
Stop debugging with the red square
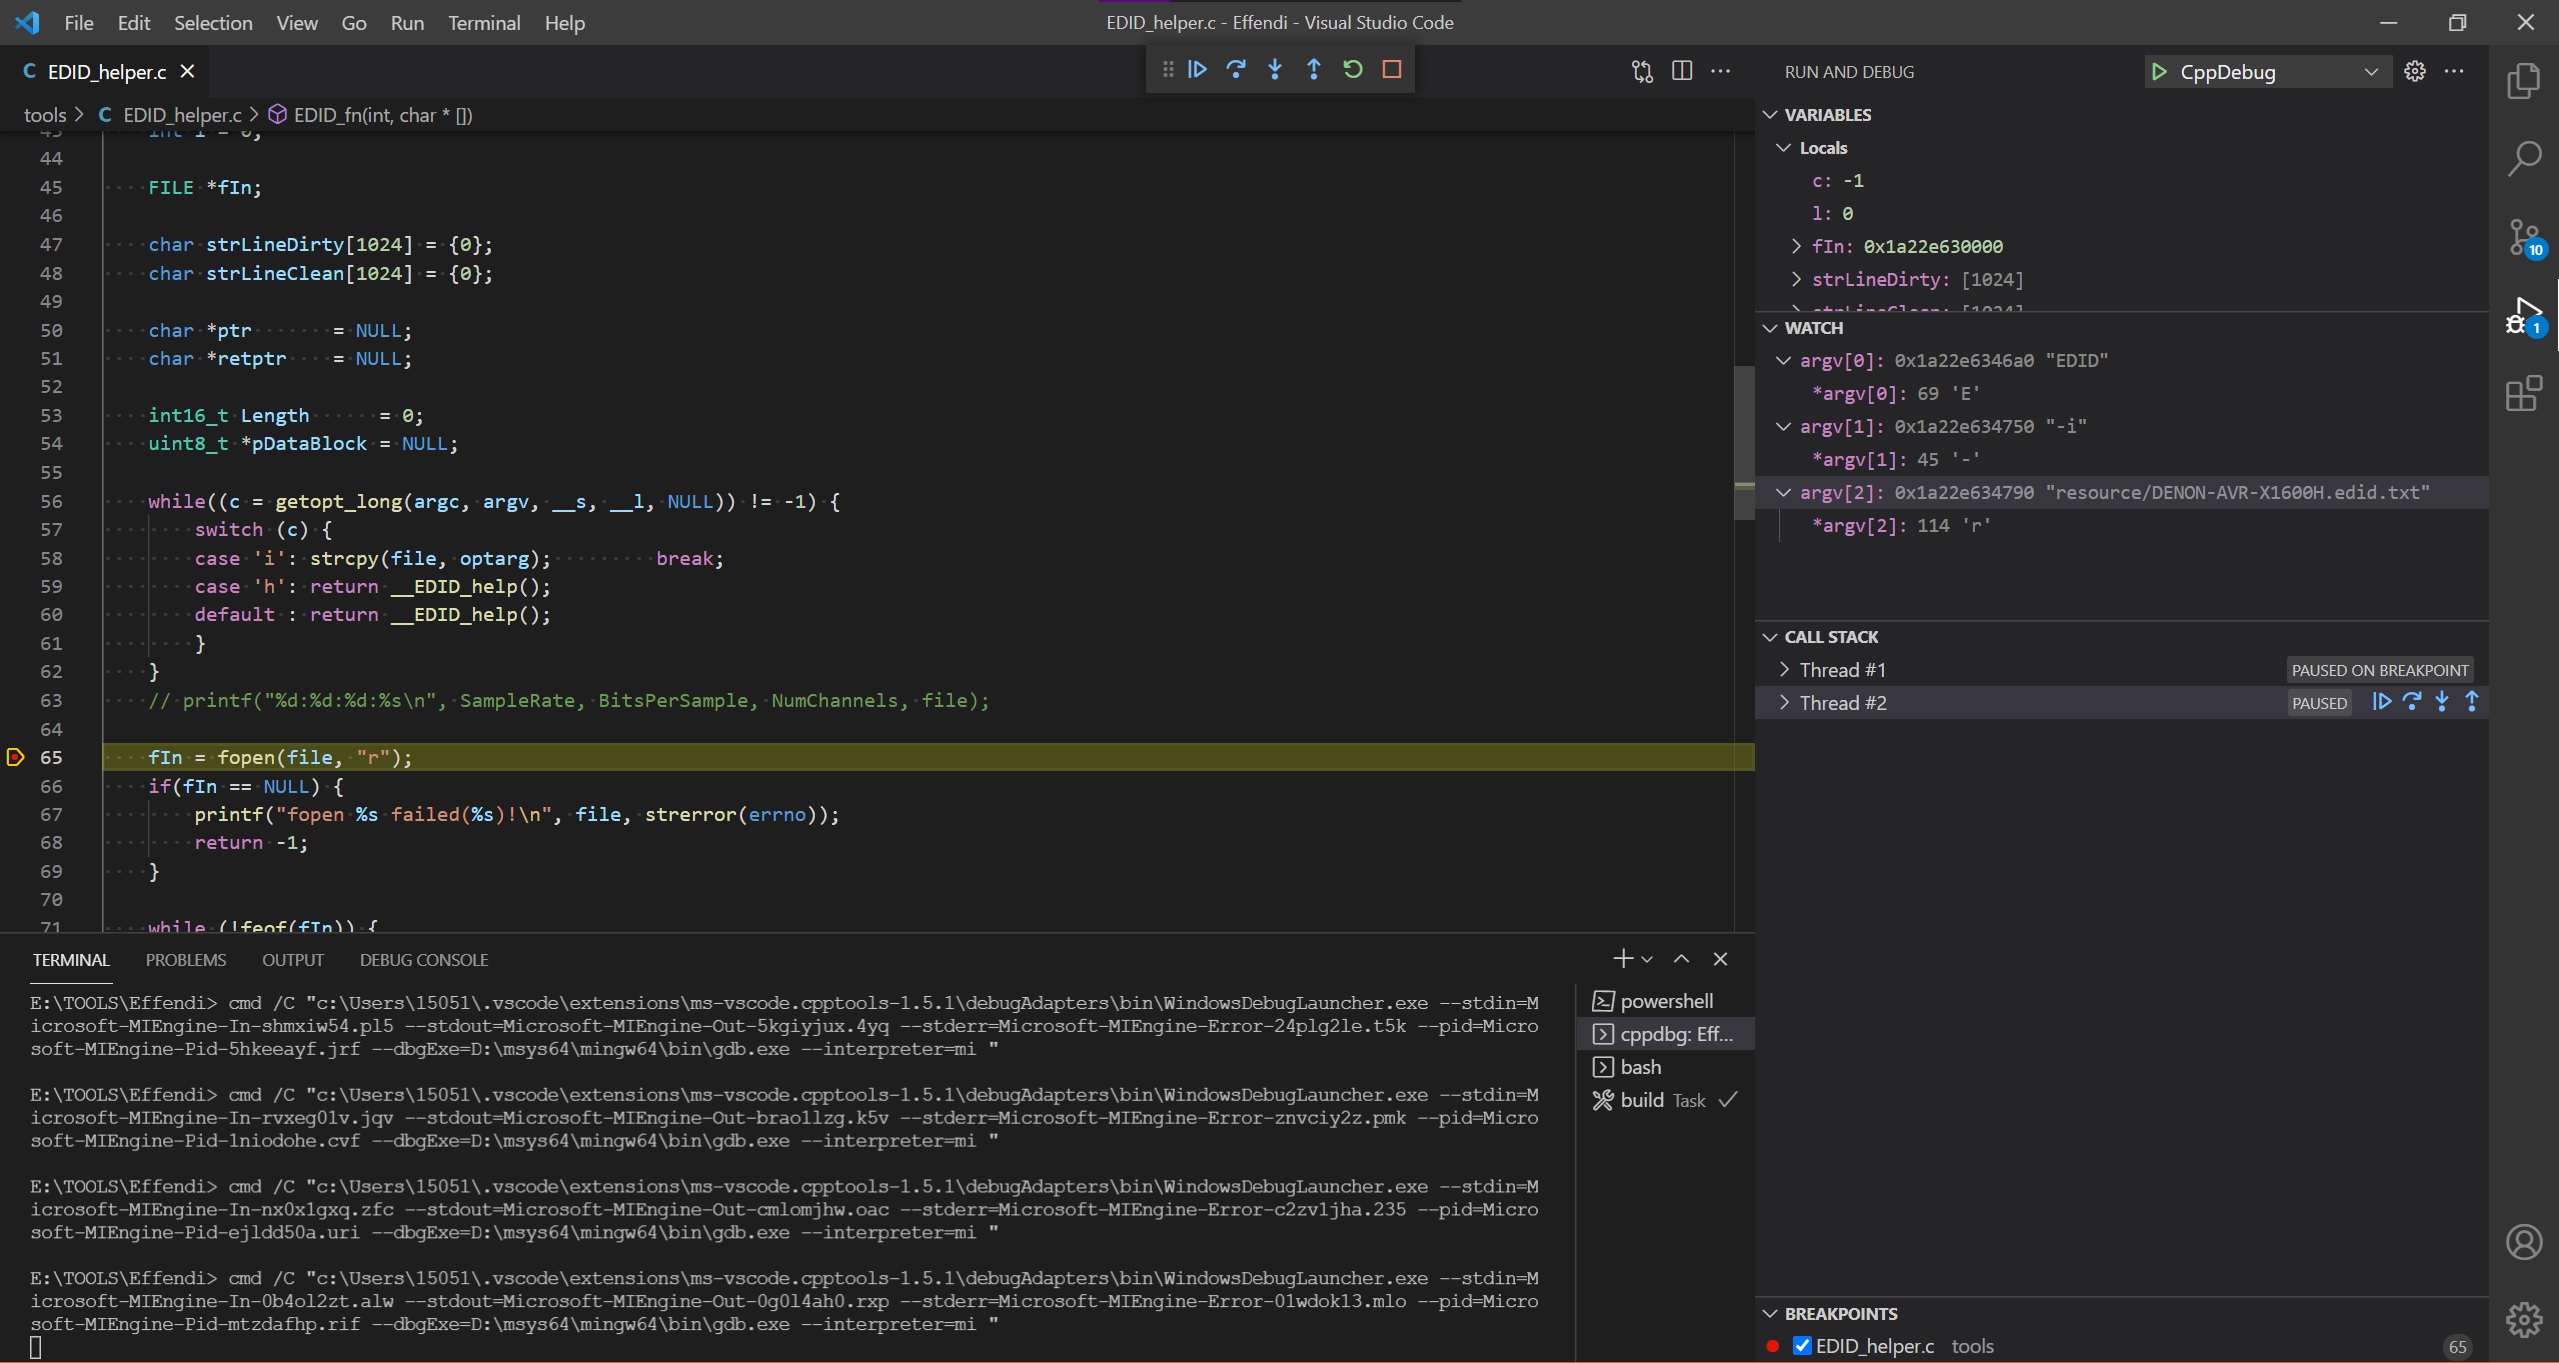(x=1392, y=70)
